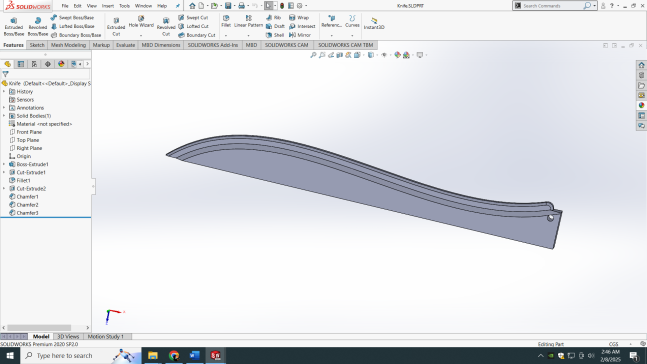The width and height of the screenshot is (647, 364).
Task: Open the FeatureManager design tree tab
Action: pyautogui.click(x=7, y=64)
